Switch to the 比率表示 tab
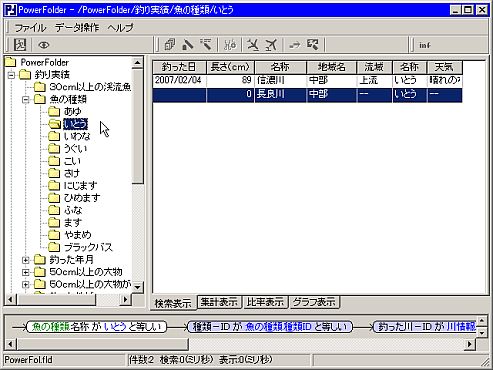Viewport: 493px width, 370px height. [x=265, y=302]
